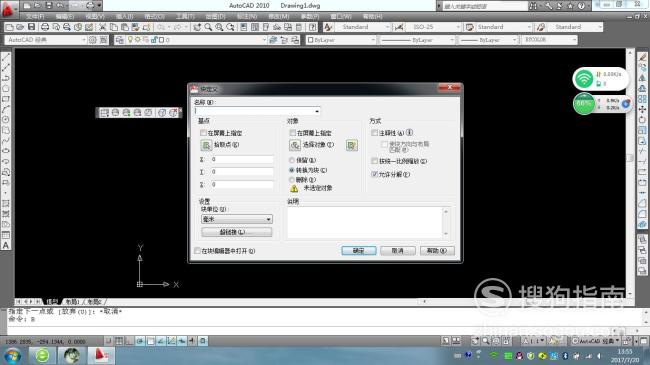Check 在屏幕上指定 under 对象
650x365 pixels.
click(x=293, y=133)
